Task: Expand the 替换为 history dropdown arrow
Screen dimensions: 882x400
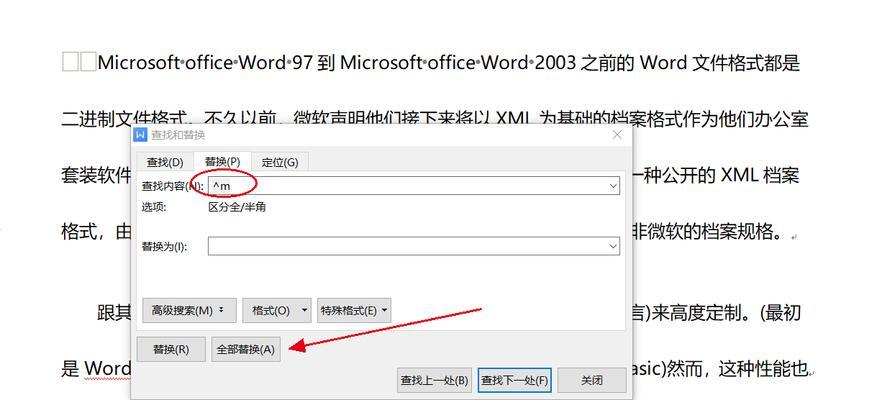Action: tap(614, 246)
